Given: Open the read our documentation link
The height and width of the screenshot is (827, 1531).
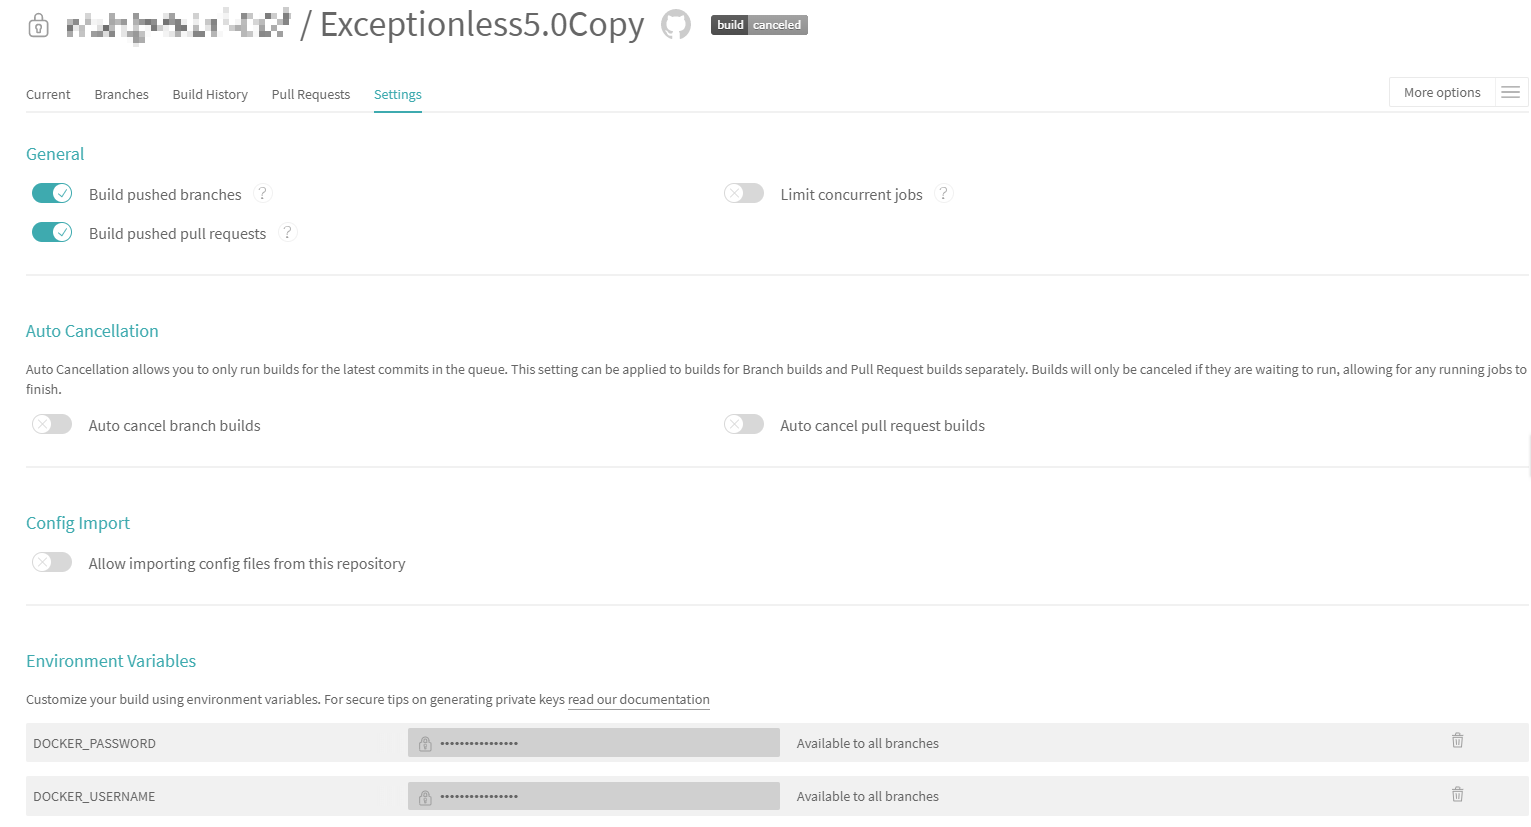Looking at the screenshot, I should (639, 699).
